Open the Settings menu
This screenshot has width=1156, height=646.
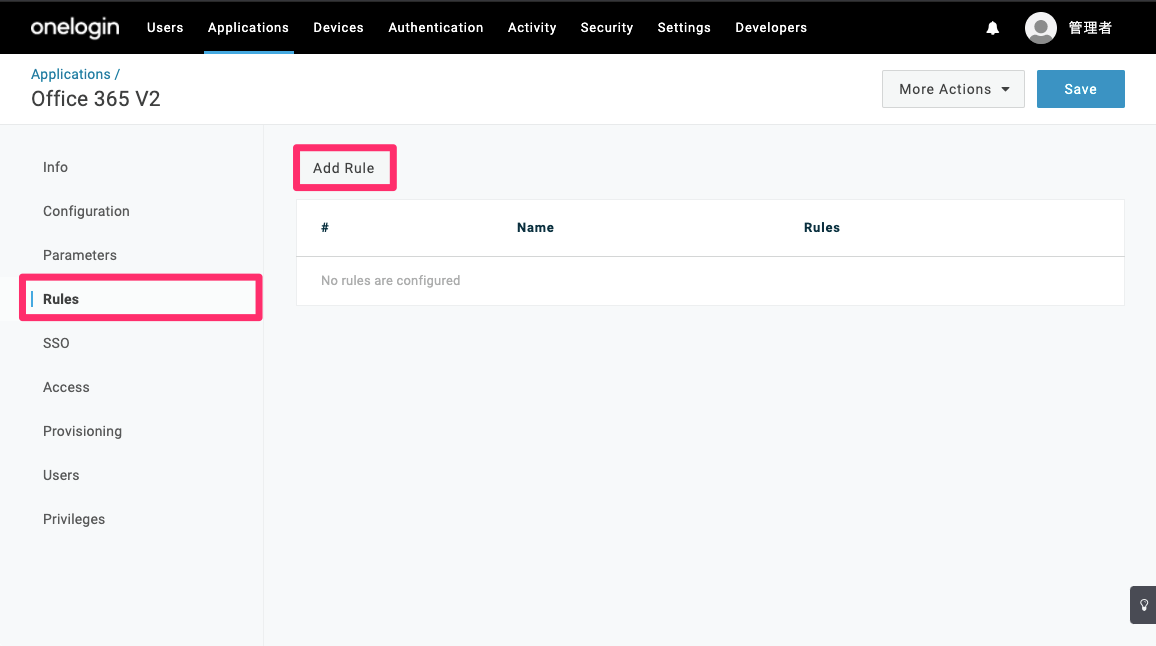[684, 27]
